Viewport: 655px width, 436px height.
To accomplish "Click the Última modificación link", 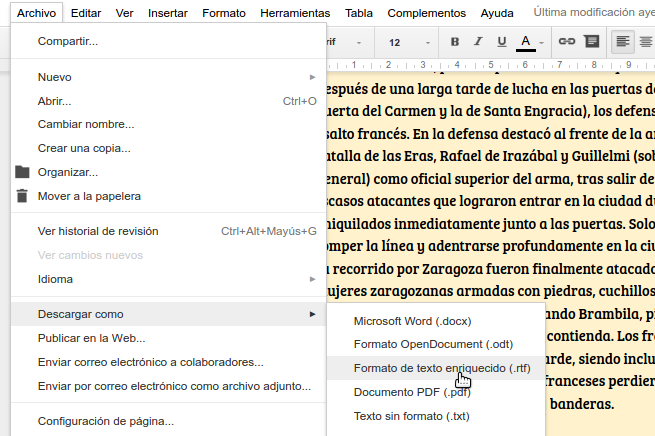I will tap(594, 12).
